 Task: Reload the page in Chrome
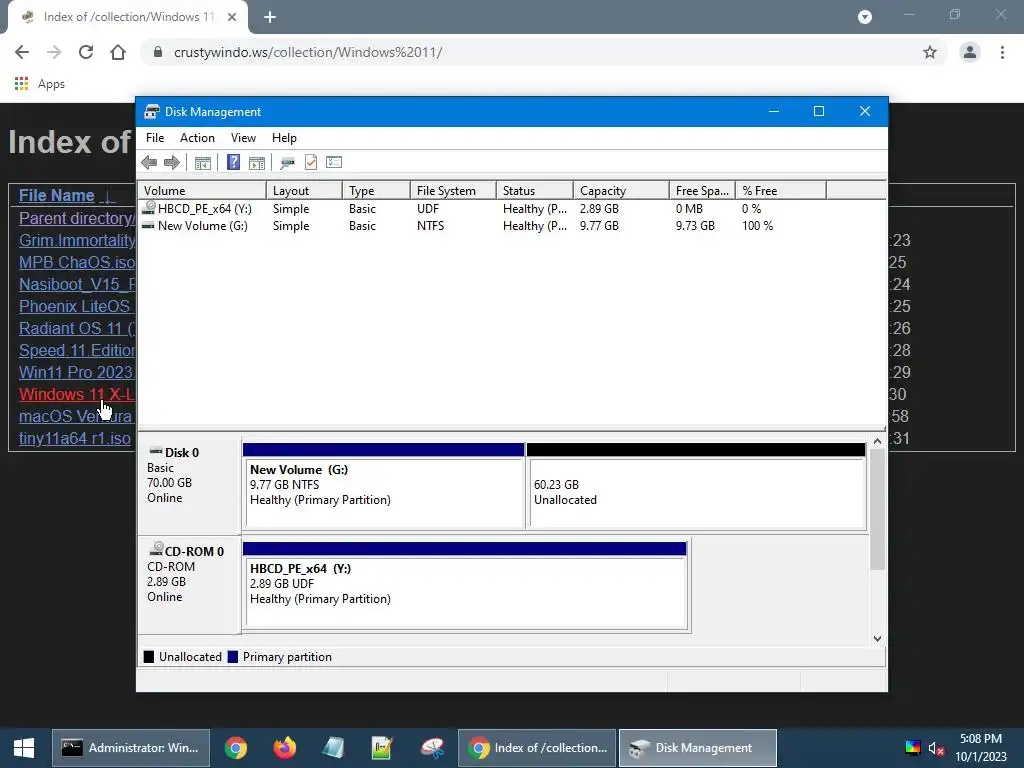point(86,52)
